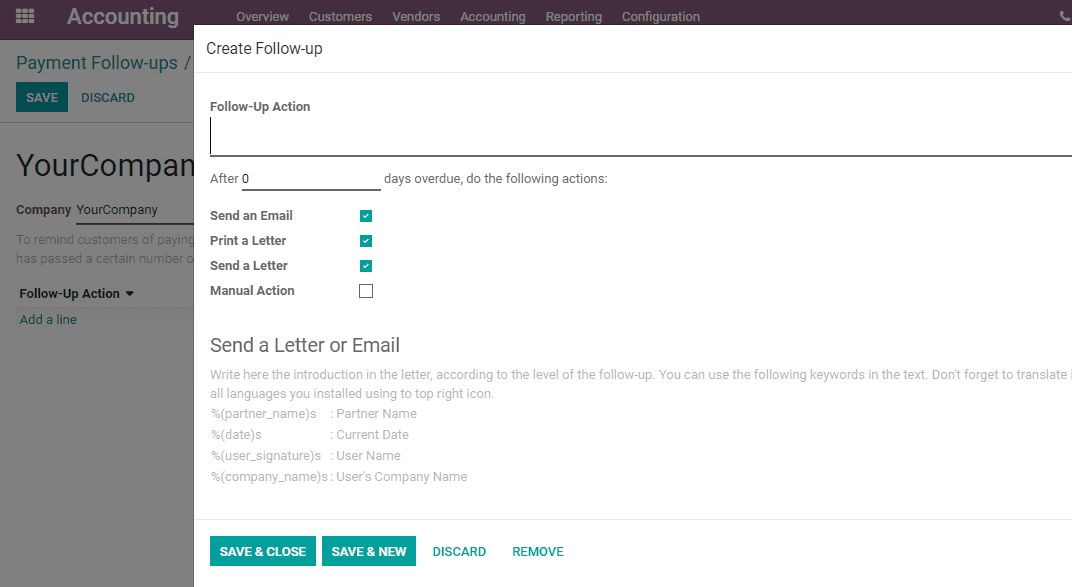Uncheck the Print a Letter checkbox
This screenshot has width=1072, height=587.
pos(366,241)
